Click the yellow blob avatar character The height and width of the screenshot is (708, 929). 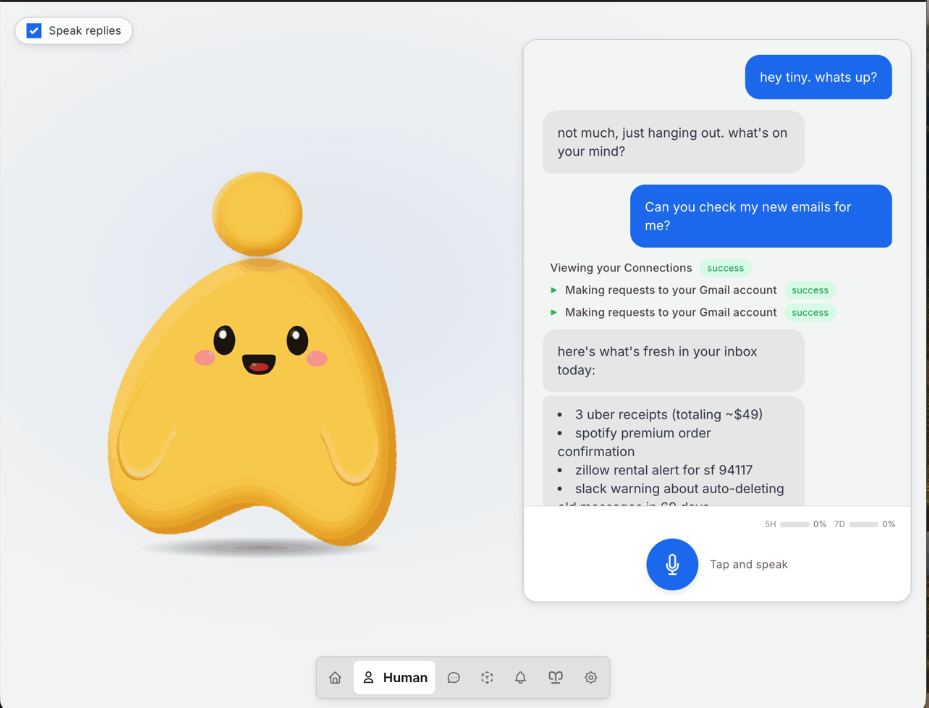[253, 361]
